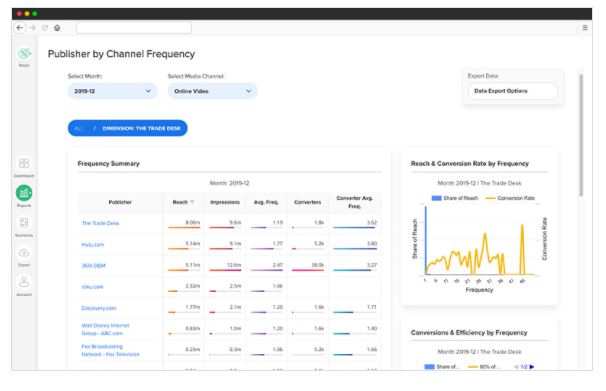Screen dimensions: 606x391
Task: Sort by the Impressions column header
Action: 225,202
